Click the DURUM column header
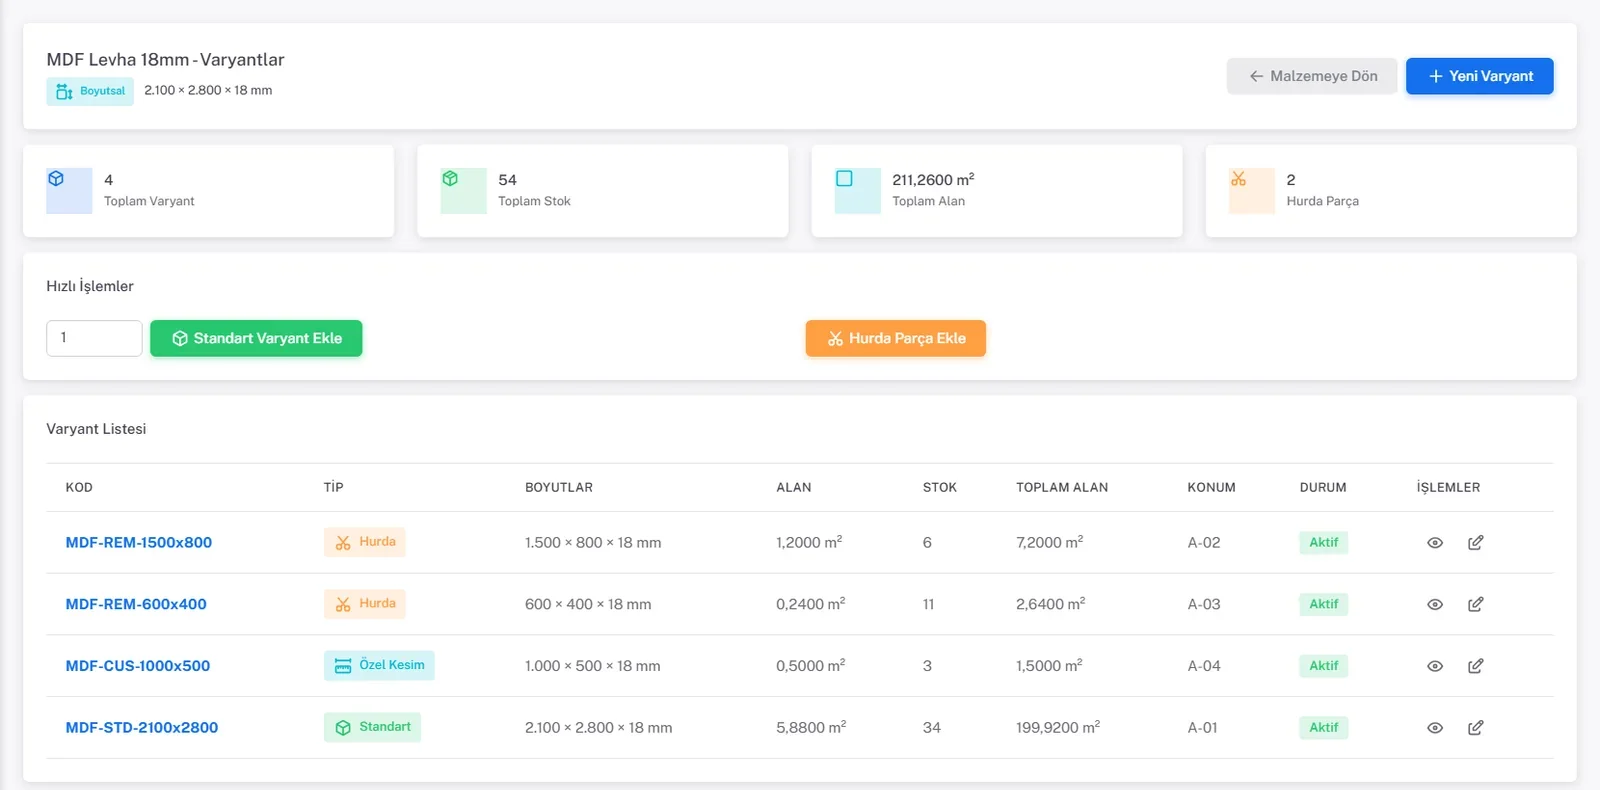Image resolution: width=1600 pixels, height=790 pixels. coord(1323,488)
